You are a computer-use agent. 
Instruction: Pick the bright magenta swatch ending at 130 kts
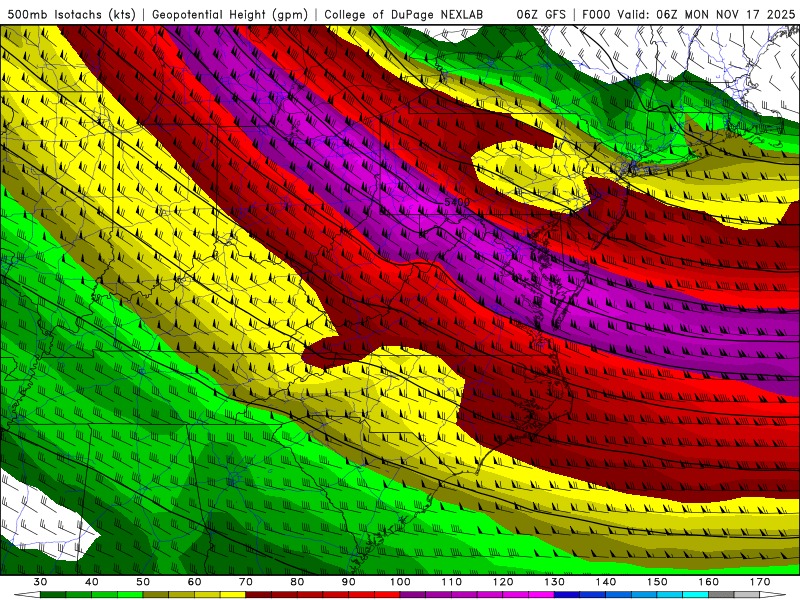541,595
